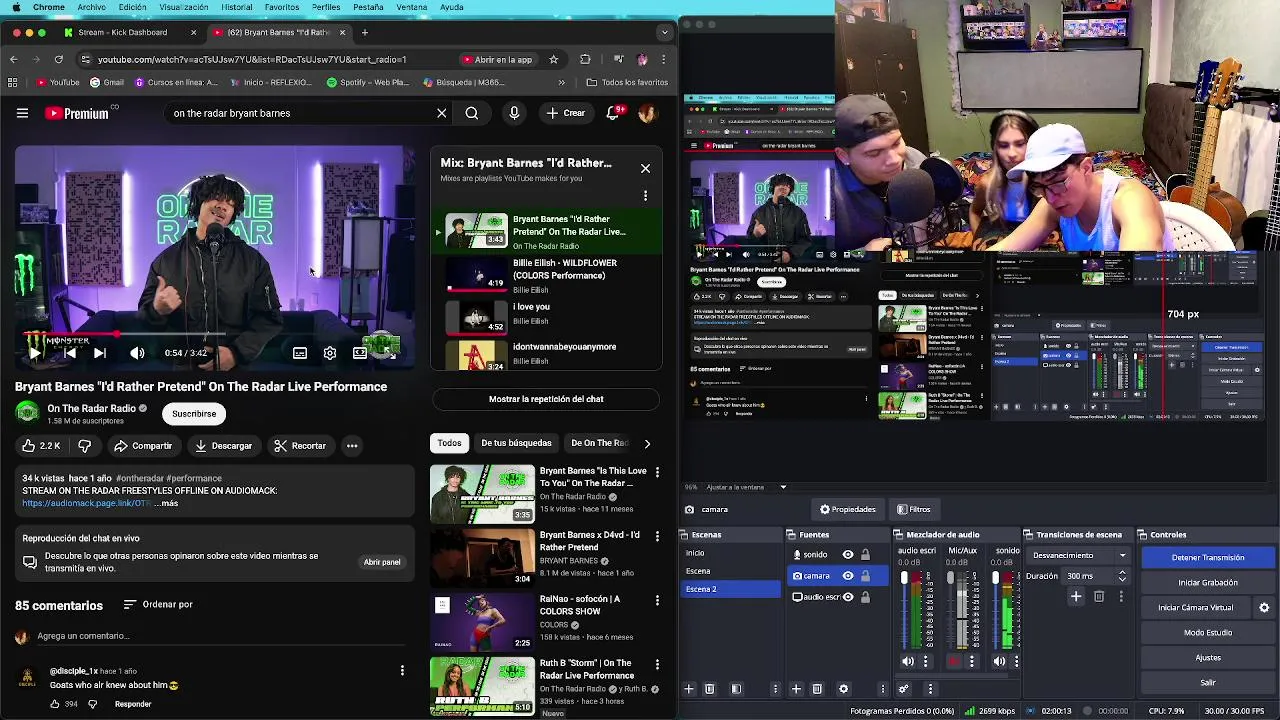Select Billie Eilish WILDFLOWER in the mix
The height and width of the screenshot is (720, 1280).
coord(546,276)
